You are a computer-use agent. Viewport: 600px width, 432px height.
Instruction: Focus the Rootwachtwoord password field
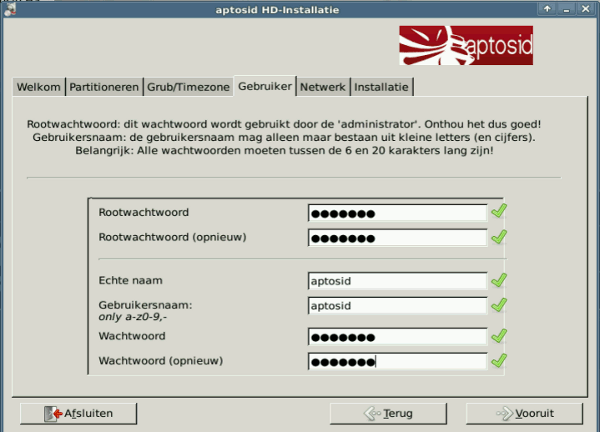click(397, 212)
